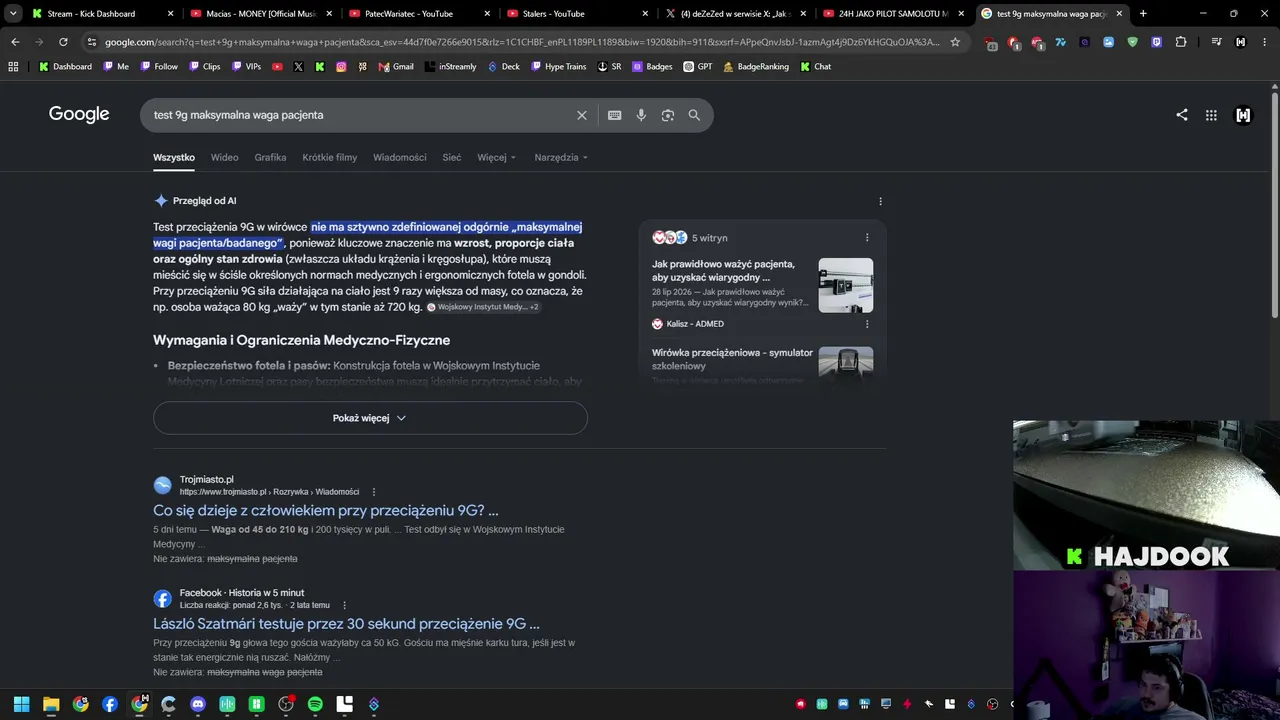Submit search with the magnifier icon
Image resolution: width=1280 pixels, height=720 pixels.
(x=694, y=115)
